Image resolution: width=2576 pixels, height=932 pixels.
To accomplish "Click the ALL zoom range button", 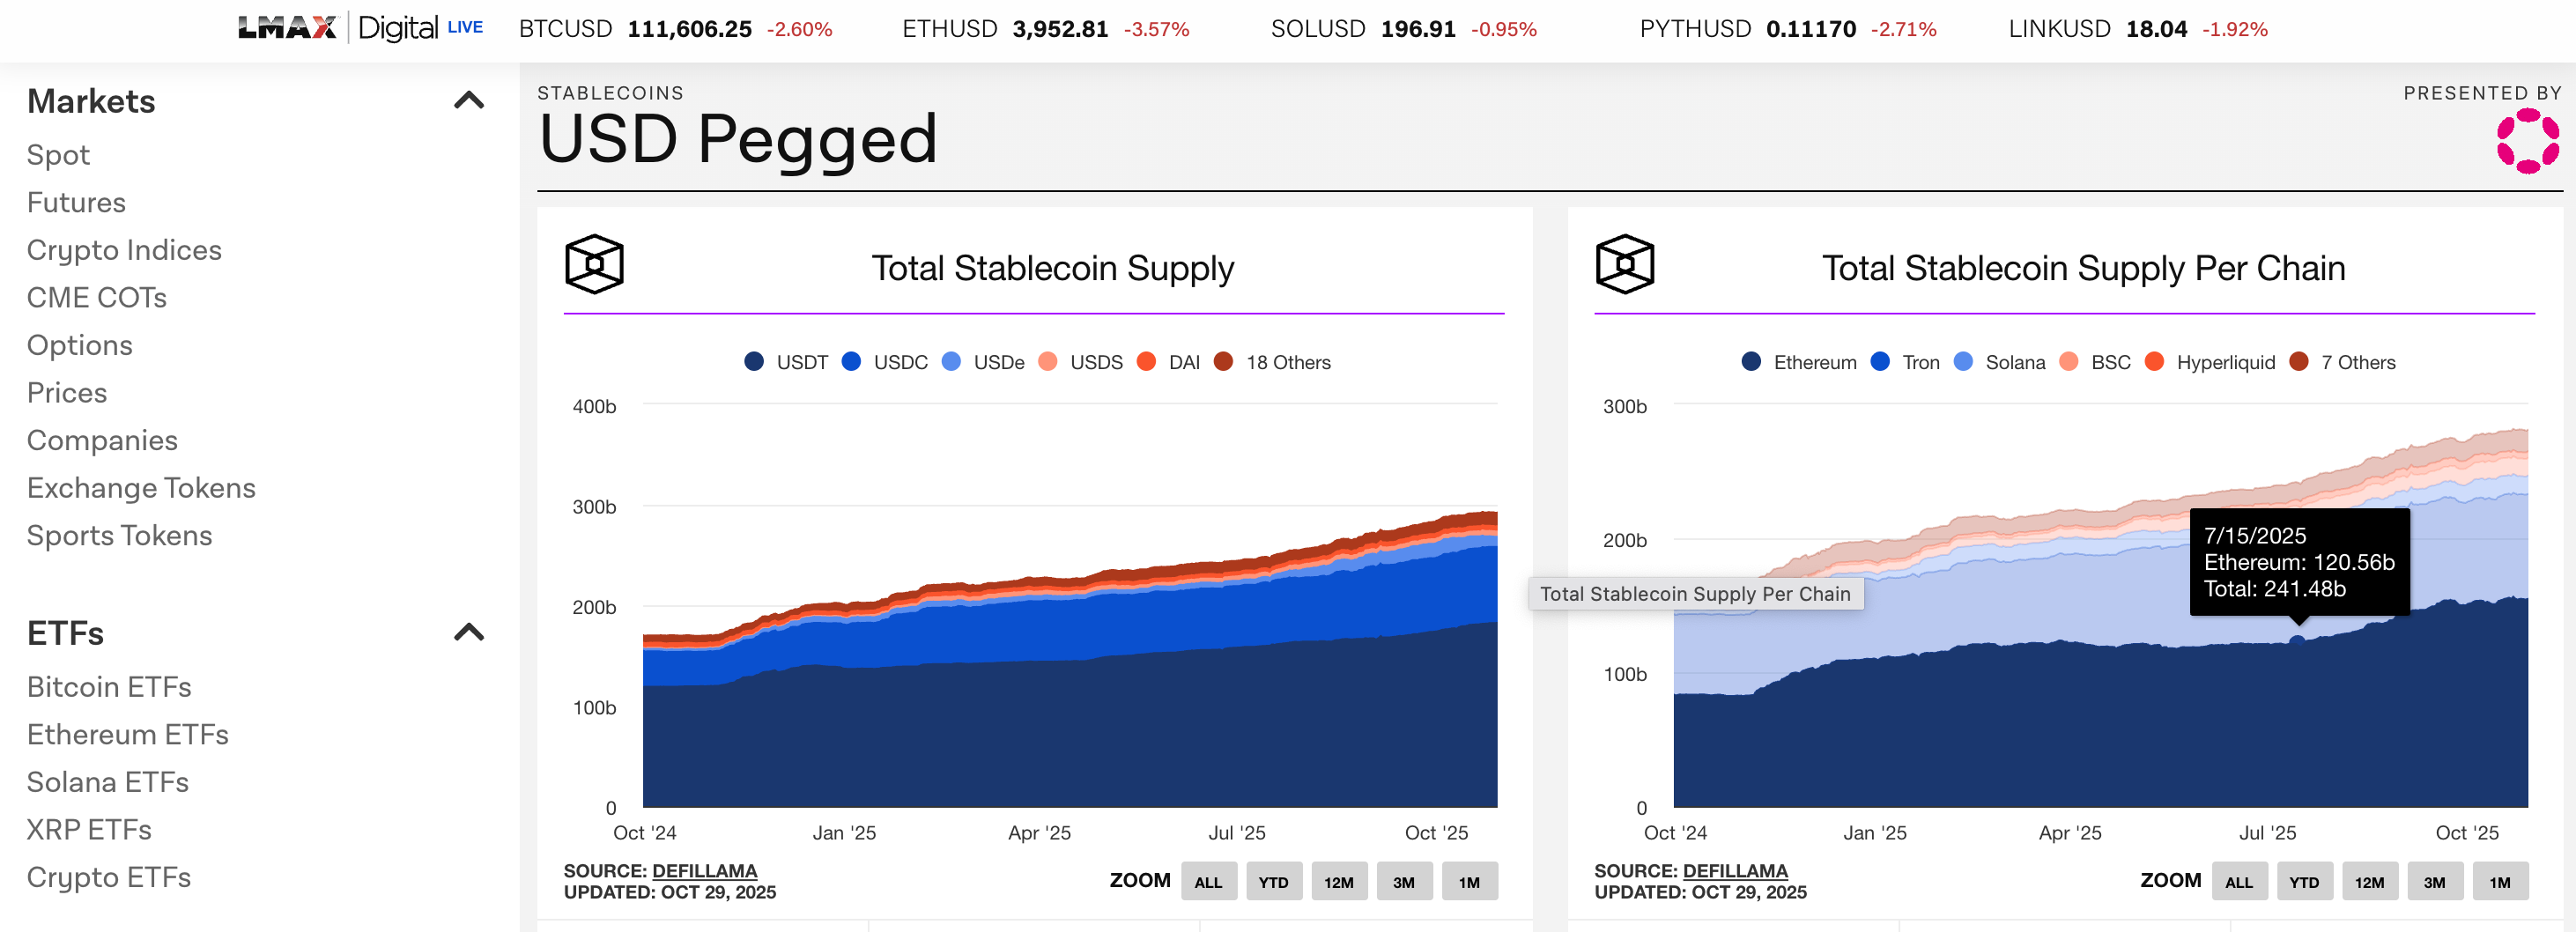I will tap(1209, 881).
